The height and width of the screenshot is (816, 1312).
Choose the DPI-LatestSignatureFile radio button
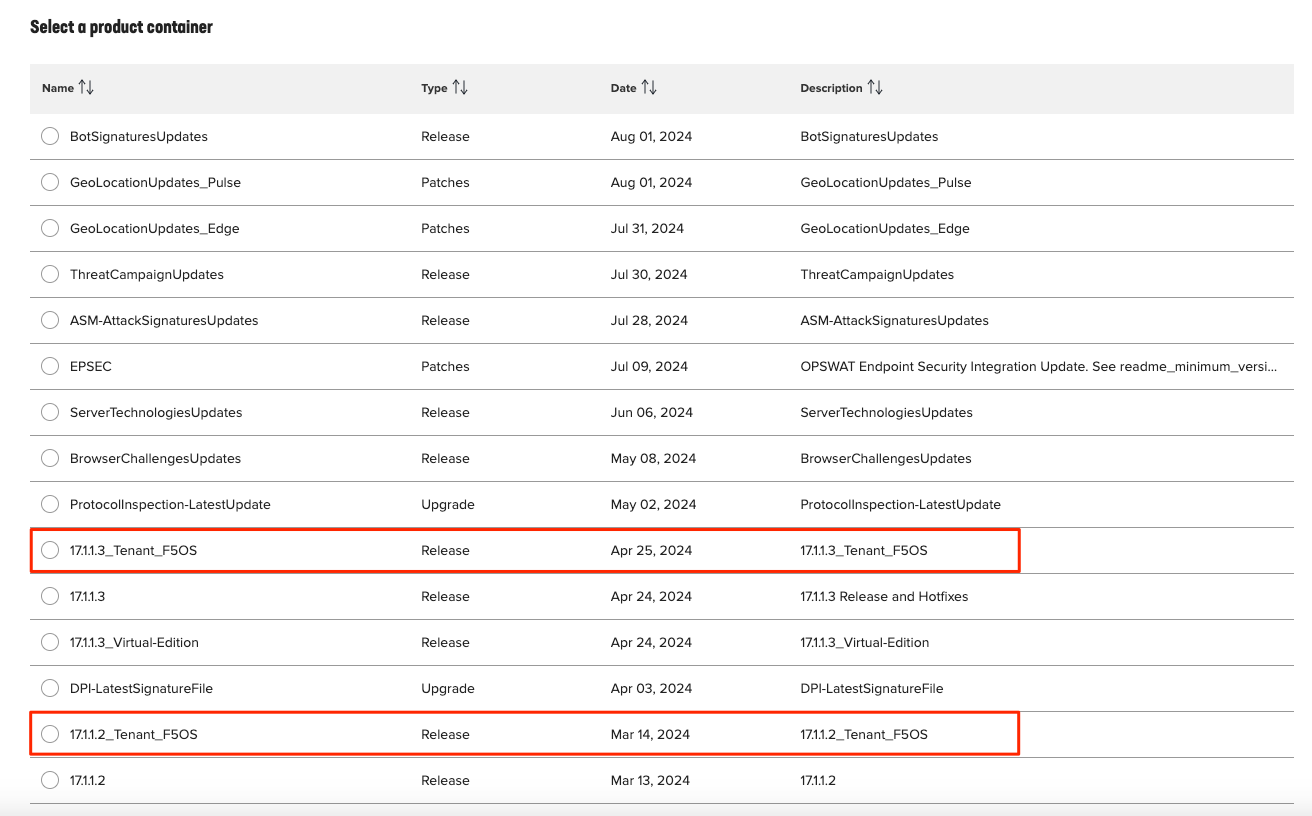point(50,688)
